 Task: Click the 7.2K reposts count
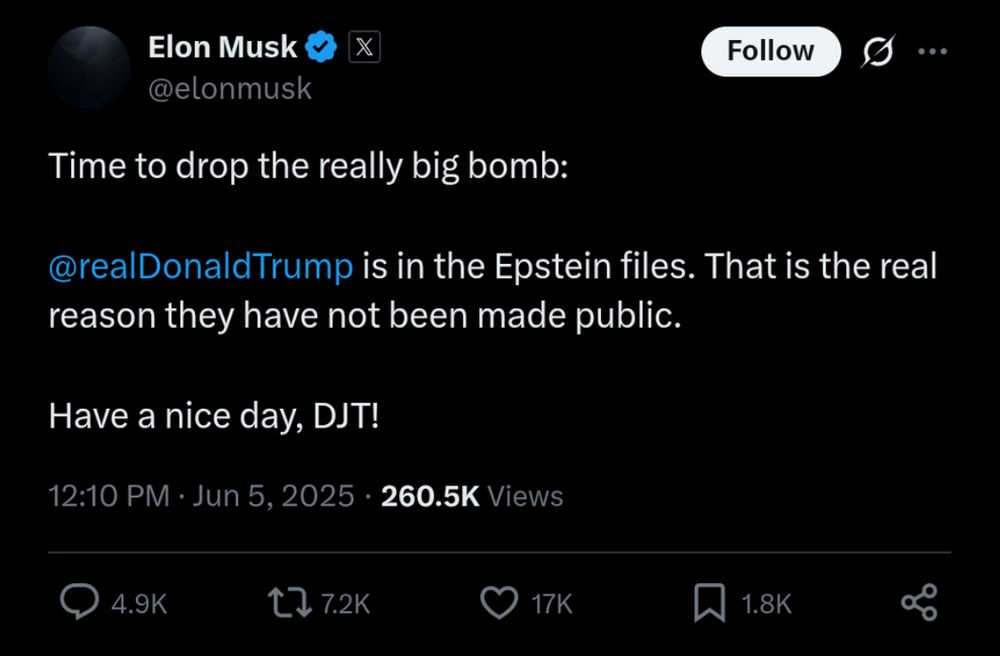tap(346, 604)
